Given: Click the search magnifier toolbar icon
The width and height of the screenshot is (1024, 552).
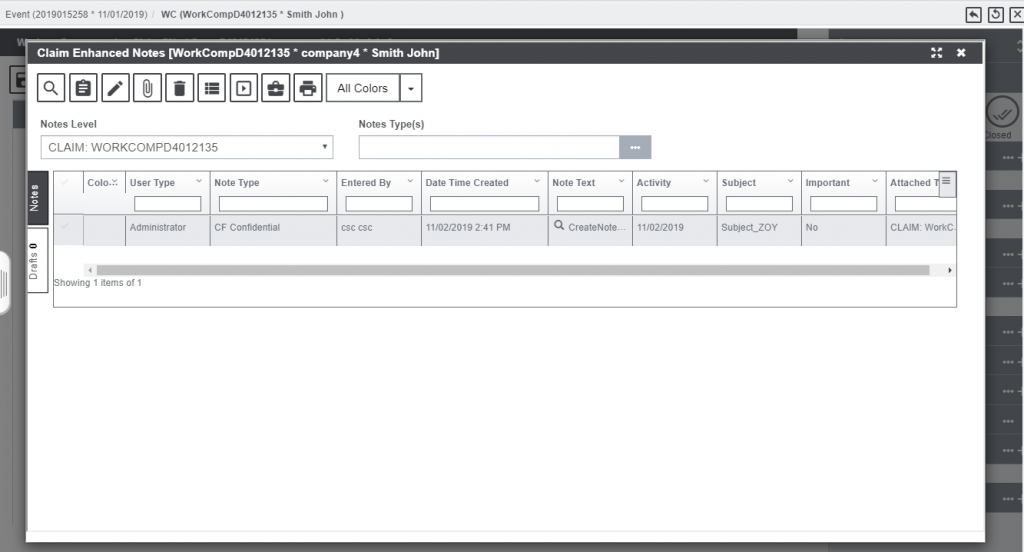Looking at the screenshot, I should click(51, 88).
